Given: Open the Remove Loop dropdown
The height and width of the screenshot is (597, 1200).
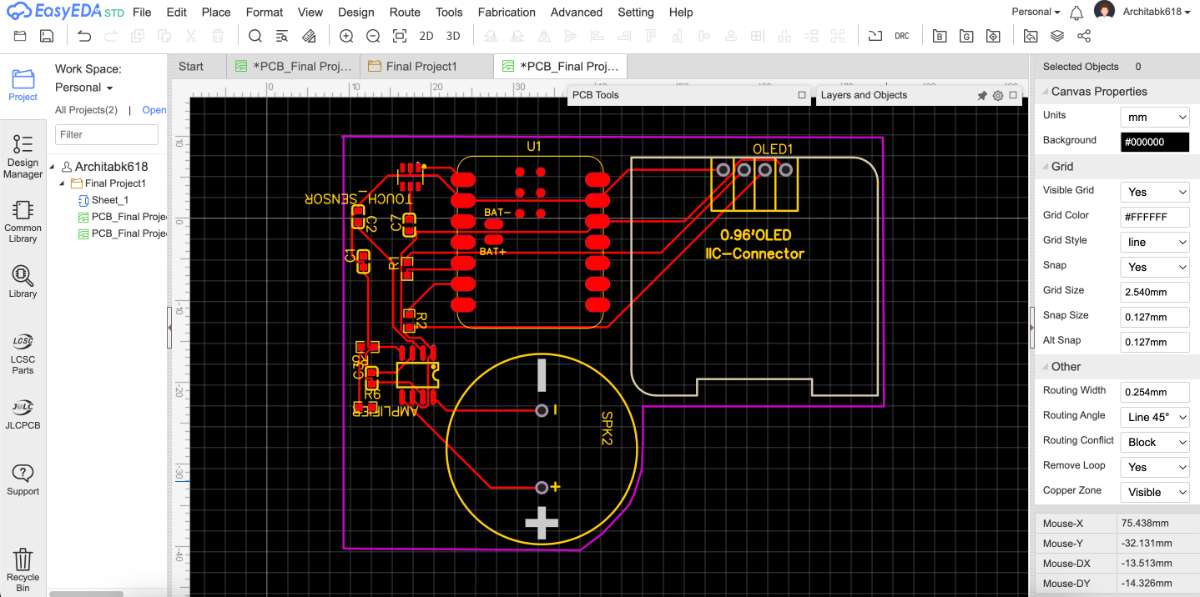Looking at the screenshot, I should click(1155, 466).
